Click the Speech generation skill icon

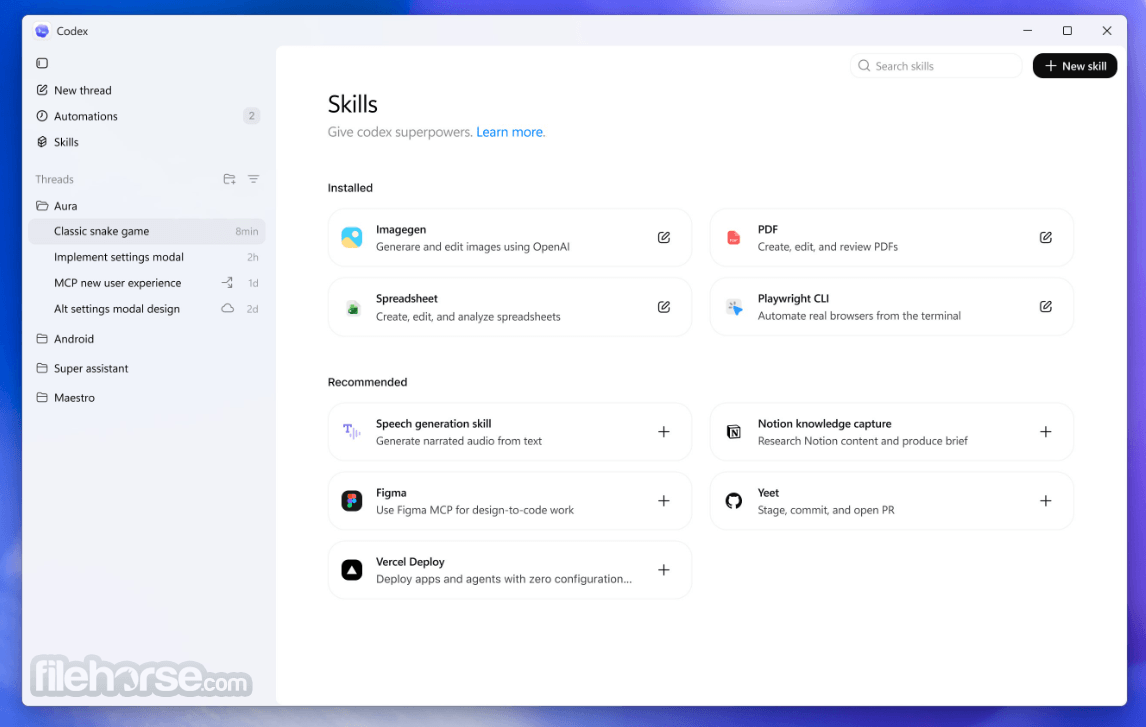352,432
